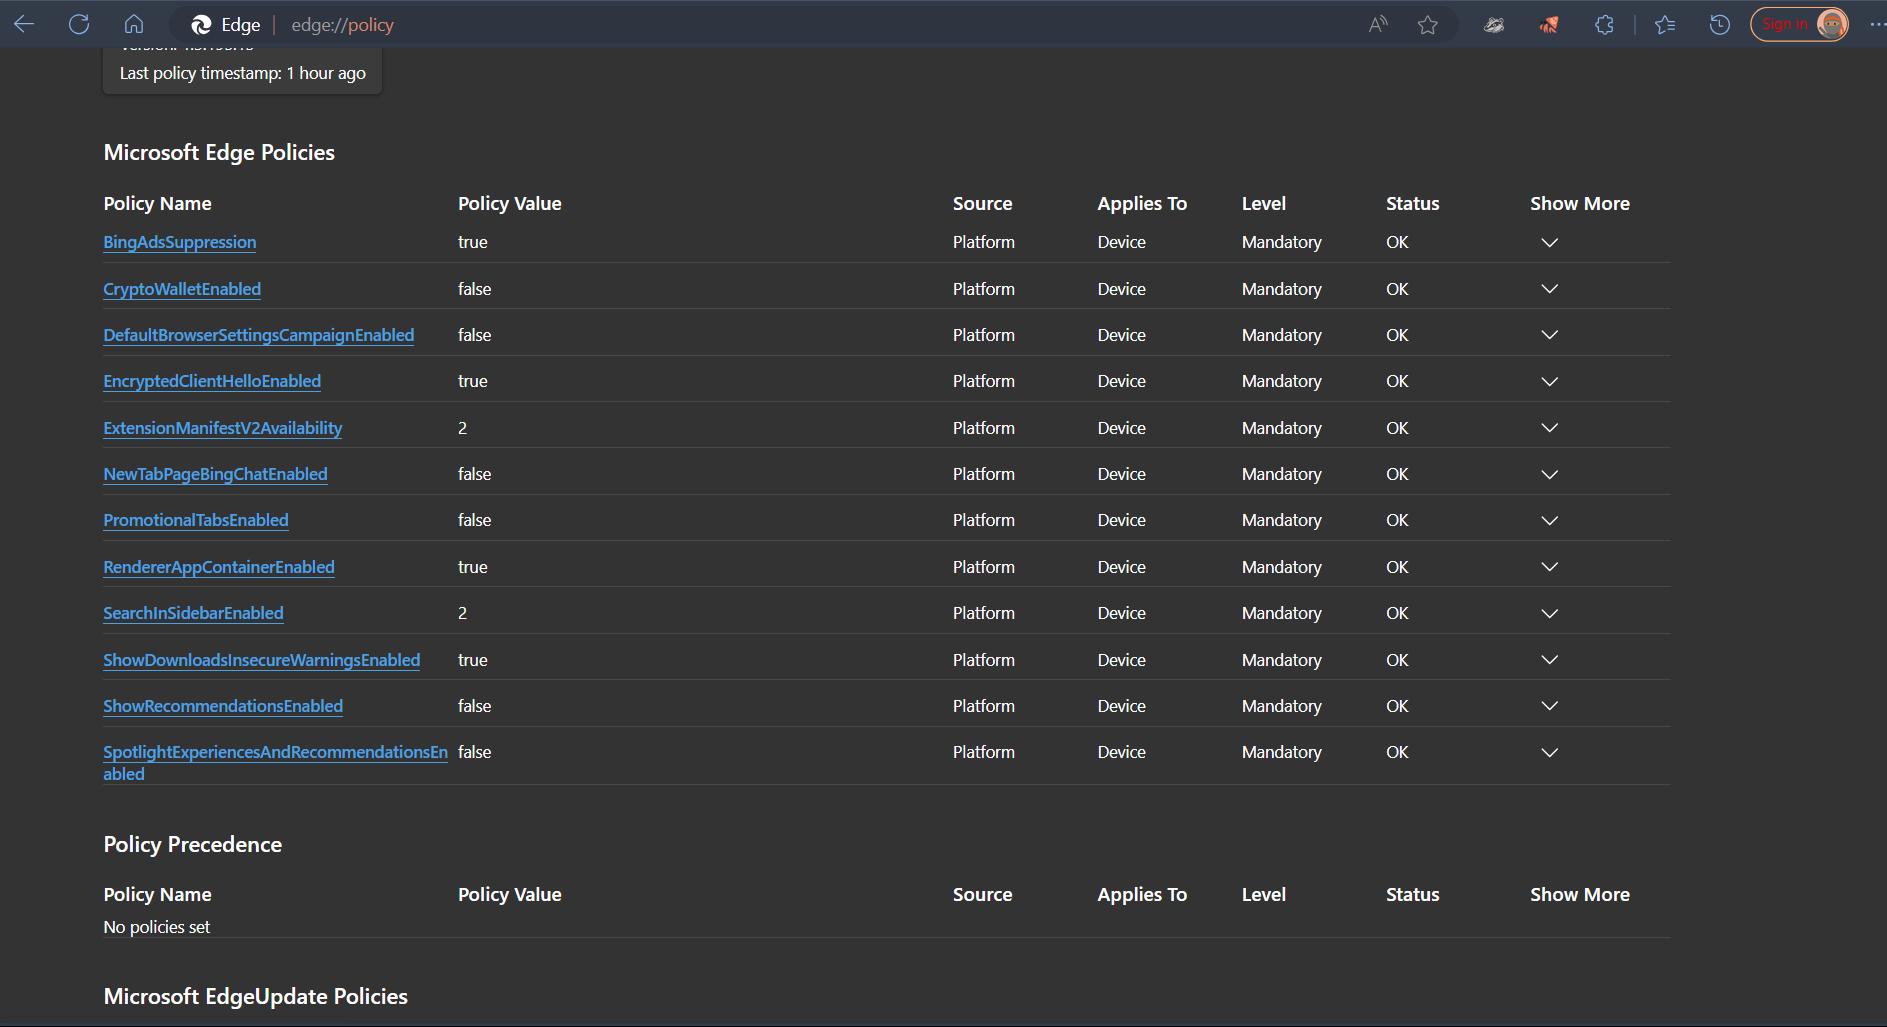This screenshot has height=1027, width=1887.
Task: Open the Extensions puzzle menu
Action: (x=1604, y=25)
